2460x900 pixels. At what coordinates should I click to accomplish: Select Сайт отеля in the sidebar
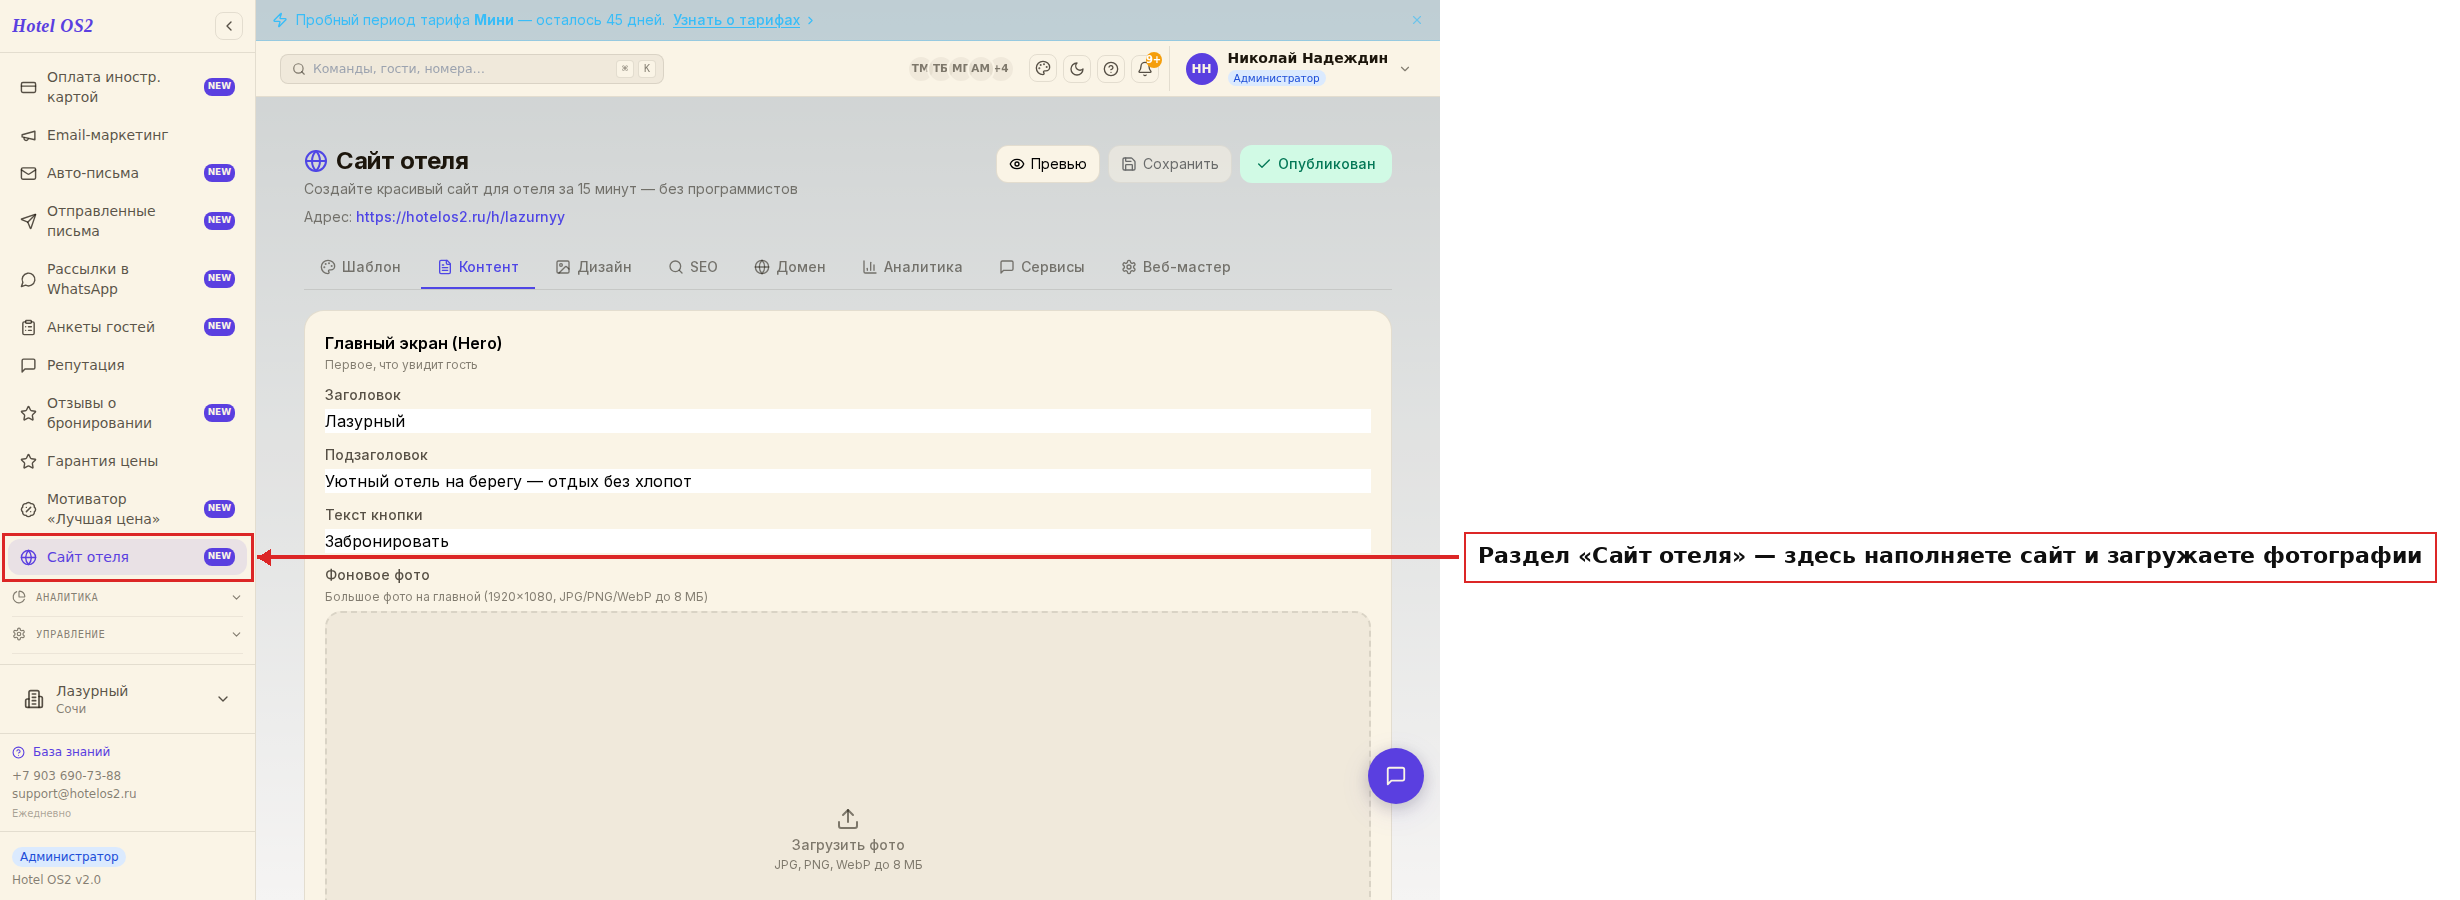point(127,557)
